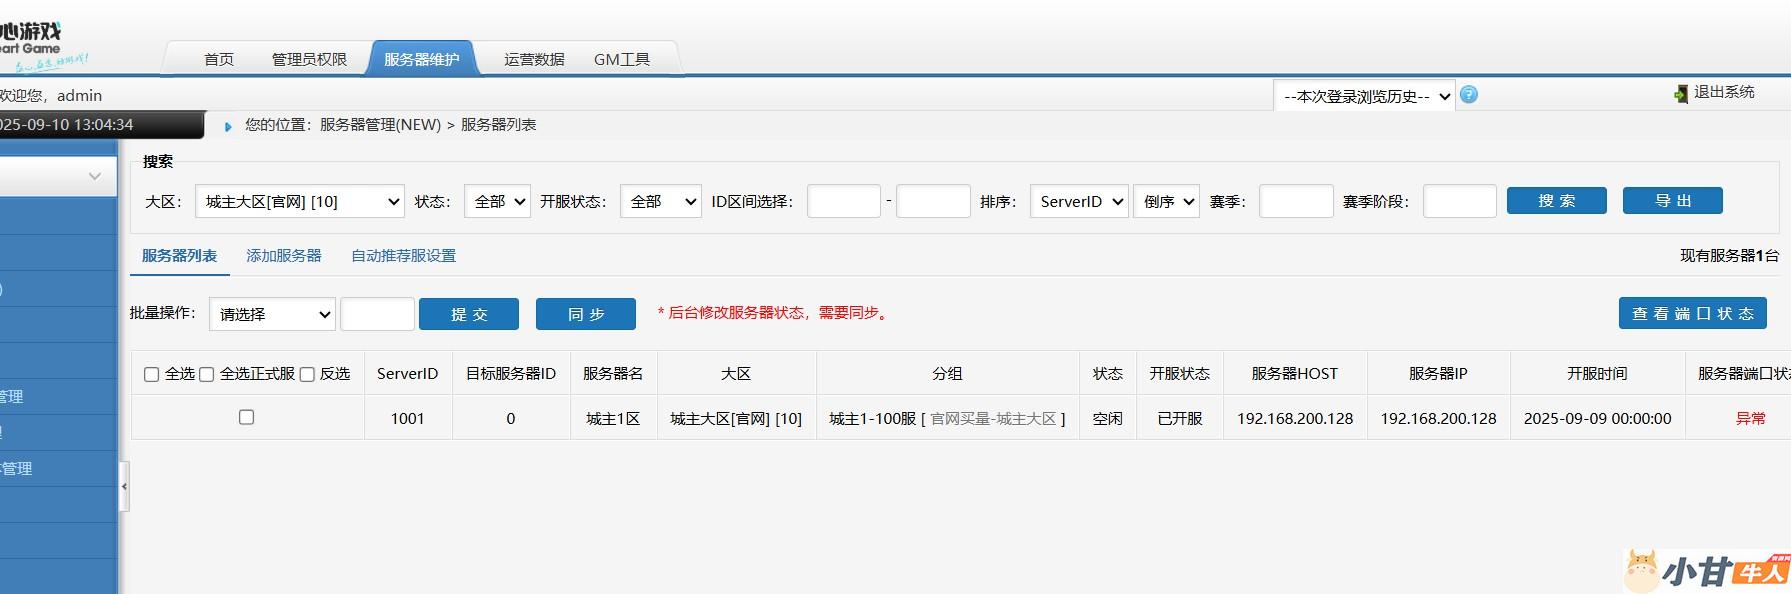Open the ServerID sort field dropdown

click(1079, 201)
